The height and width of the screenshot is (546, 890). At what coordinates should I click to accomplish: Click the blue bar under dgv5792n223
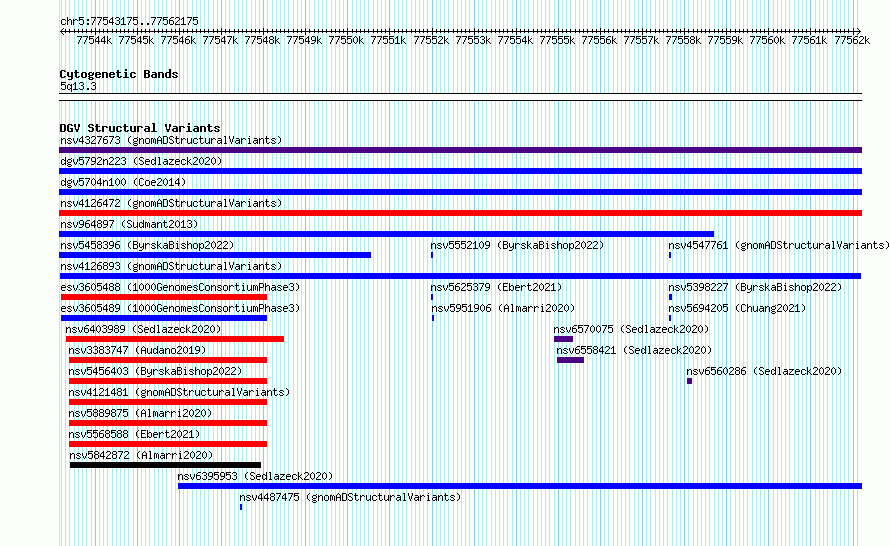[x=460, y=171]
